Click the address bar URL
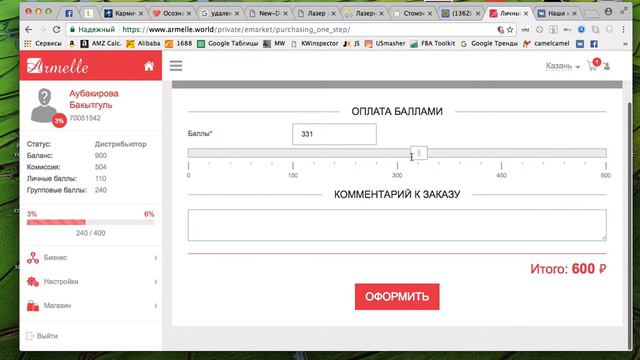Image resolution: width=640 pixels, height=360 pixels. (x=236, y=29)
